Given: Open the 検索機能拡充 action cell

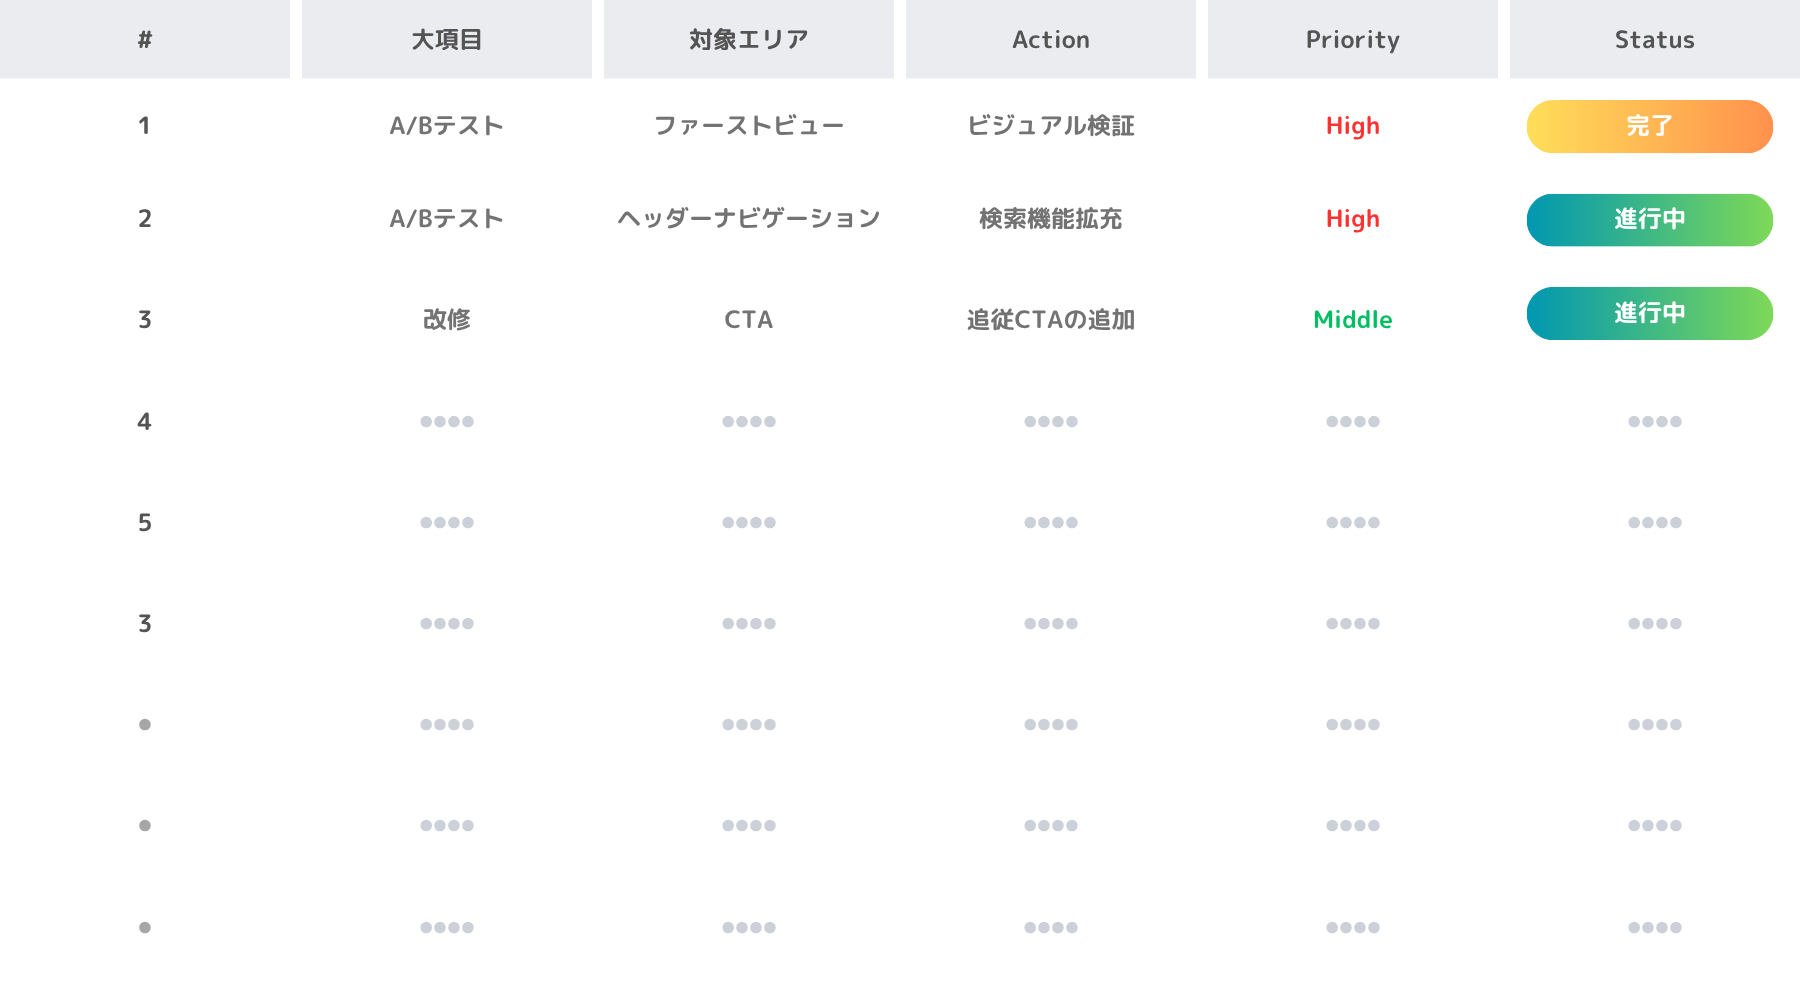Looking at the screenshot, I should coord(1051,219).
